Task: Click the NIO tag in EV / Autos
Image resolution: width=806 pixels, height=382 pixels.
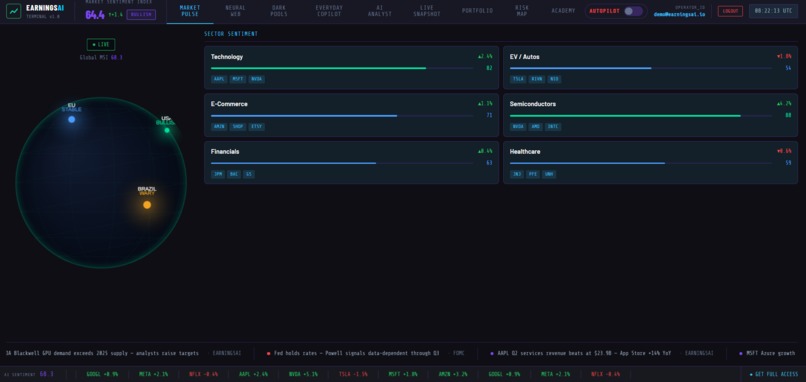Action: click(554, 79)
